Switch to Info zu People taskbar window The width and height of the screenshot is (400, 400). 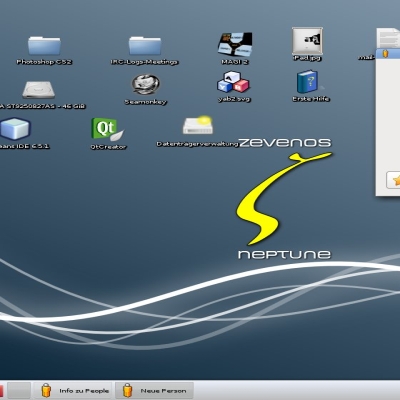[73, 391]
